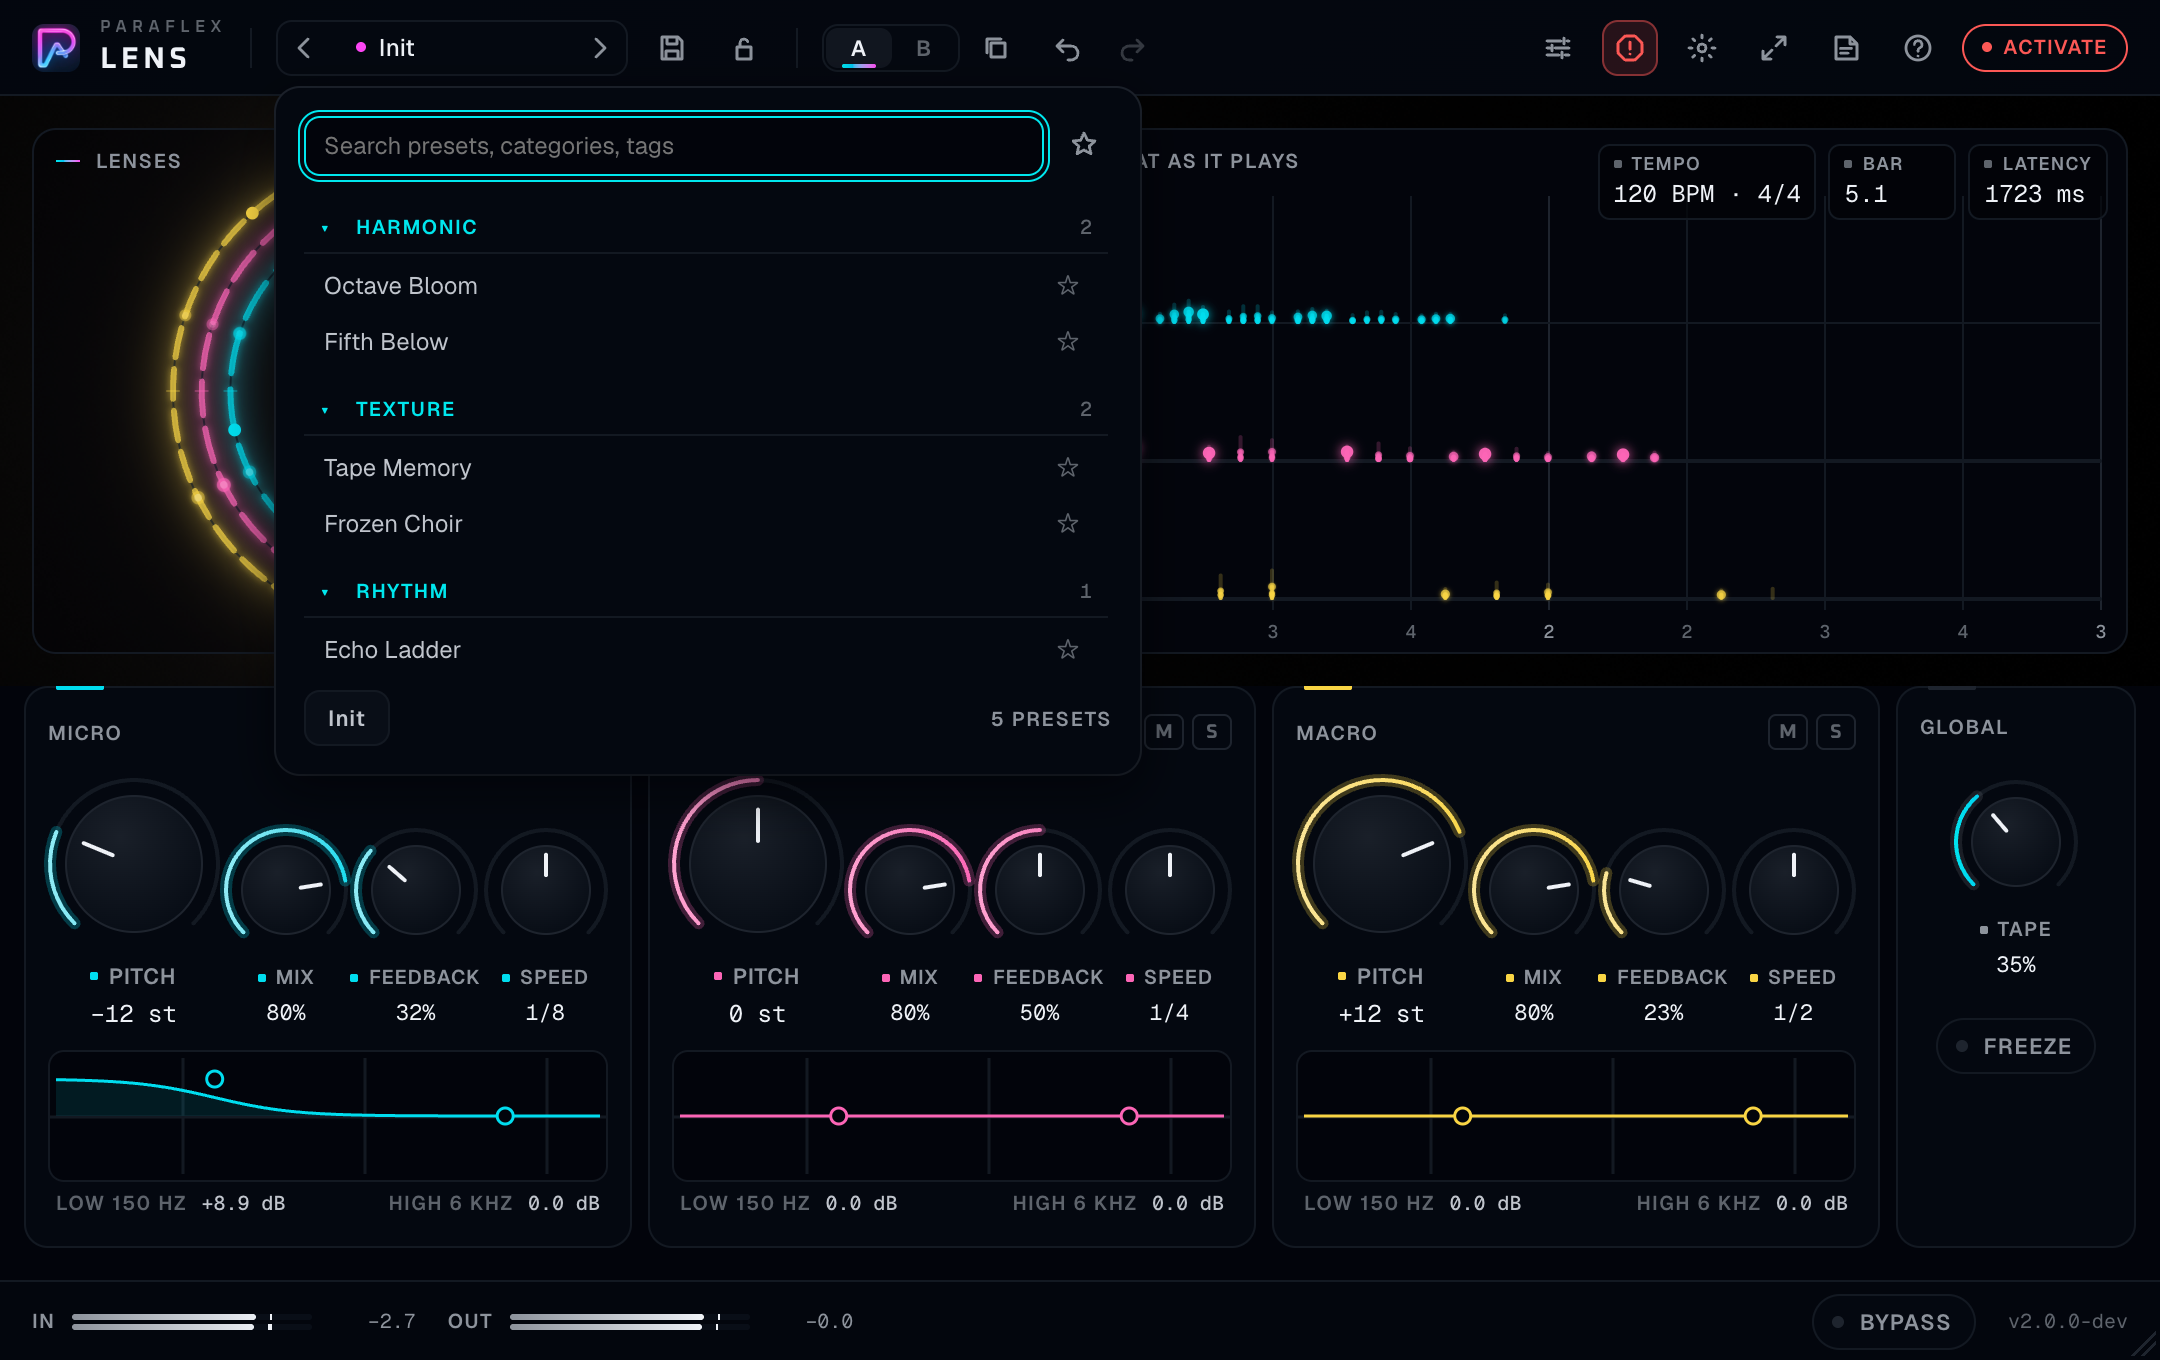Click the unlock padlock icon
This screenshot has width=2160, height=1360.
click(744, 48)
